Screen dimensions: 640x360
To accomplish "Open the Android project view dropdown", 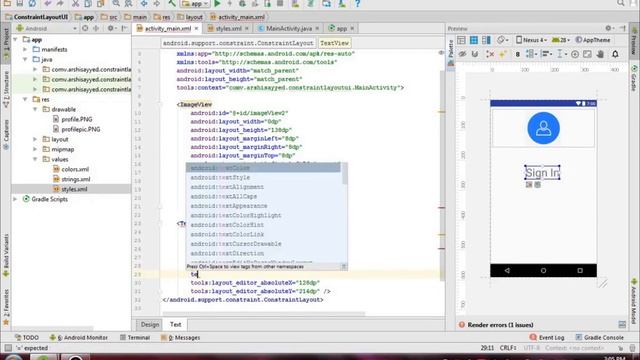I will tap(46, 28).
